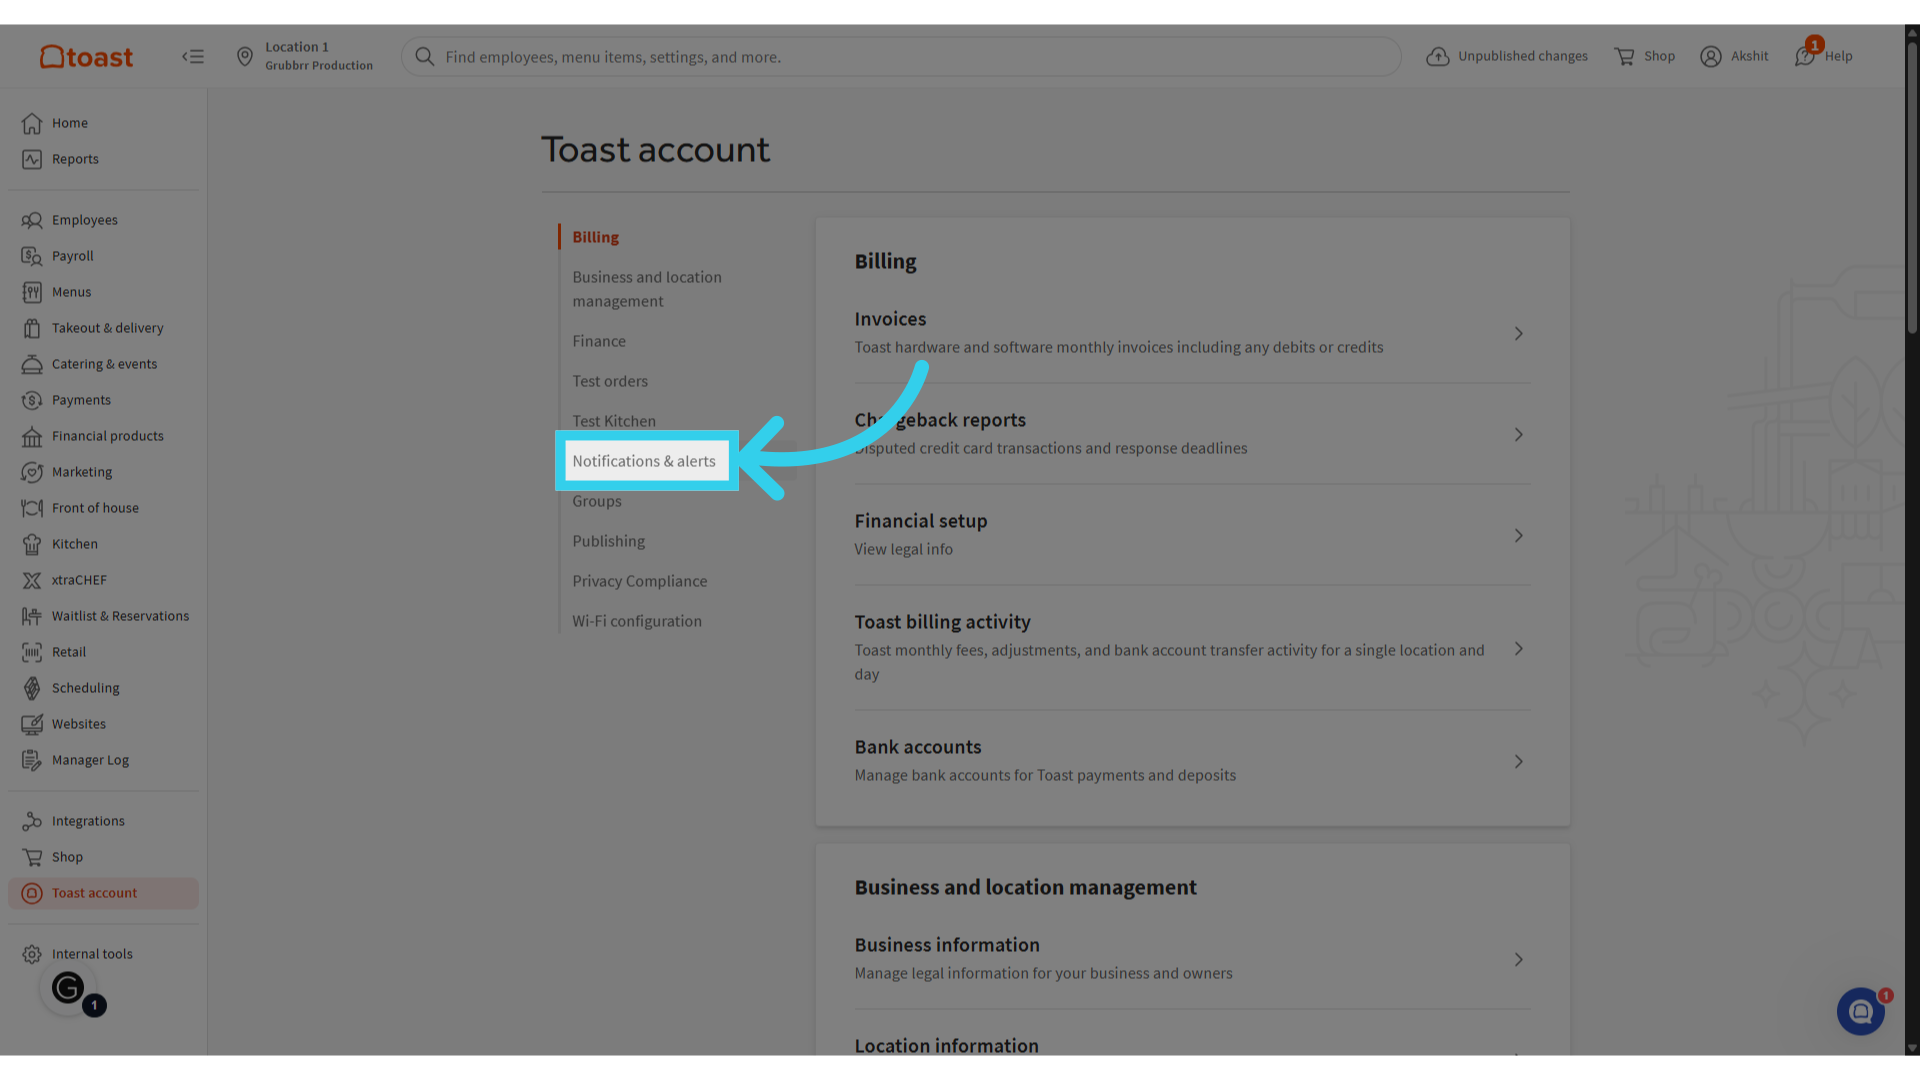
Task: Click the xtraCHEF X icon
Action: [32, 580]
